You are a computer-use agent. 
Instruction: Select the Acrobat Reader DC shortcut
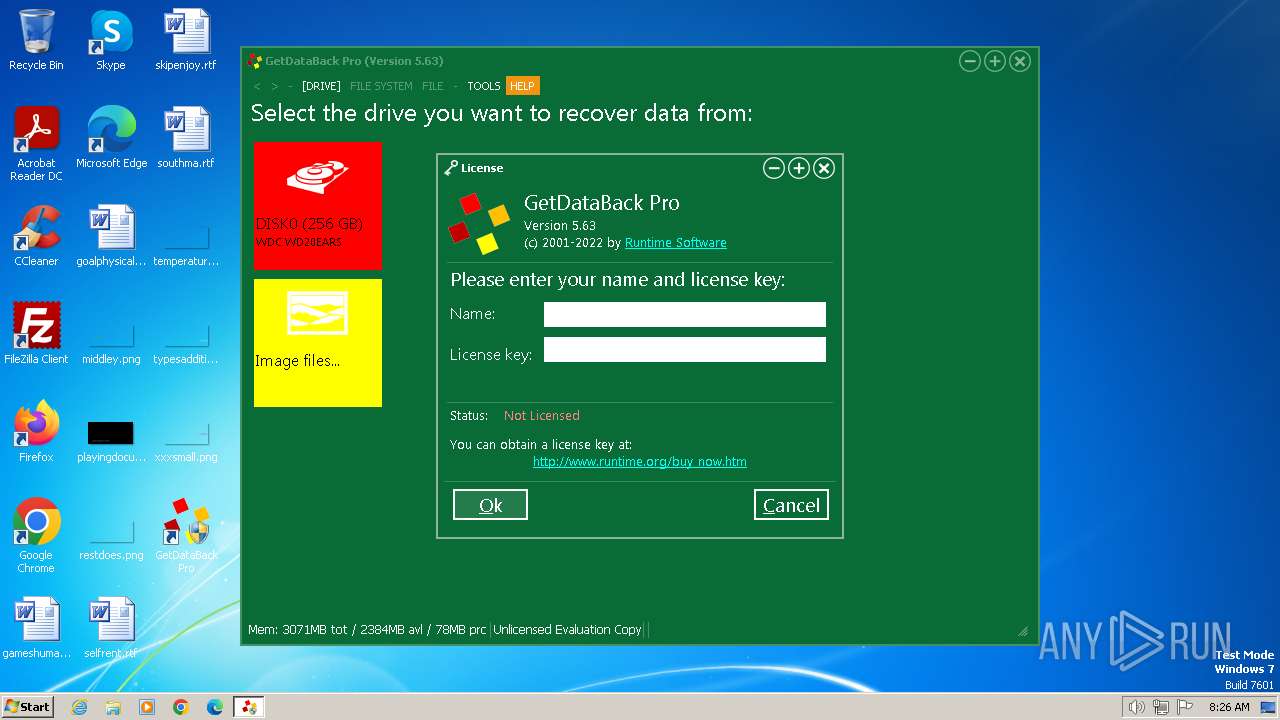pyautogui.click(x=36, y=145)
